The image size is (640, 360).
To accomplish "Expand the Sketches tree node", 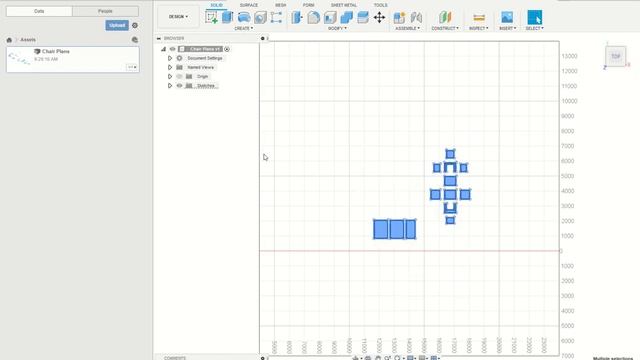I will pyautogui.click(x=170, y=86).
